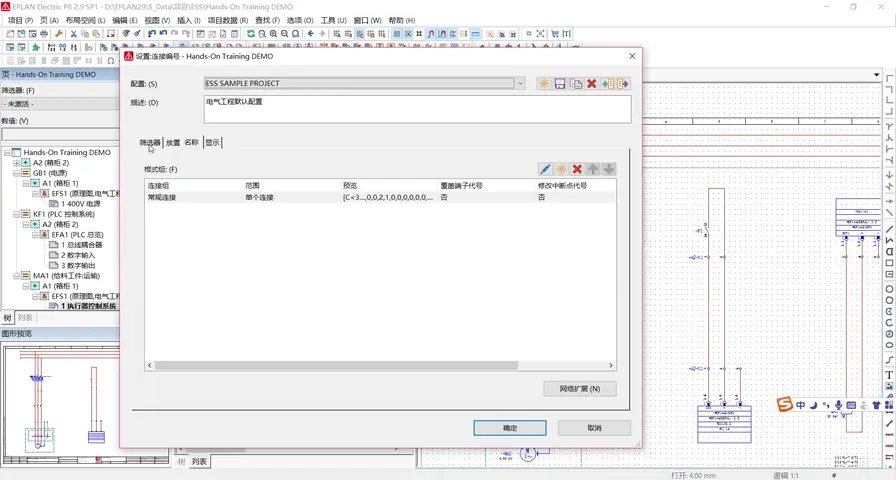Copy the configuration using the duplicate icon
This screenshot has height=480, width=896.
click(576, 83)
